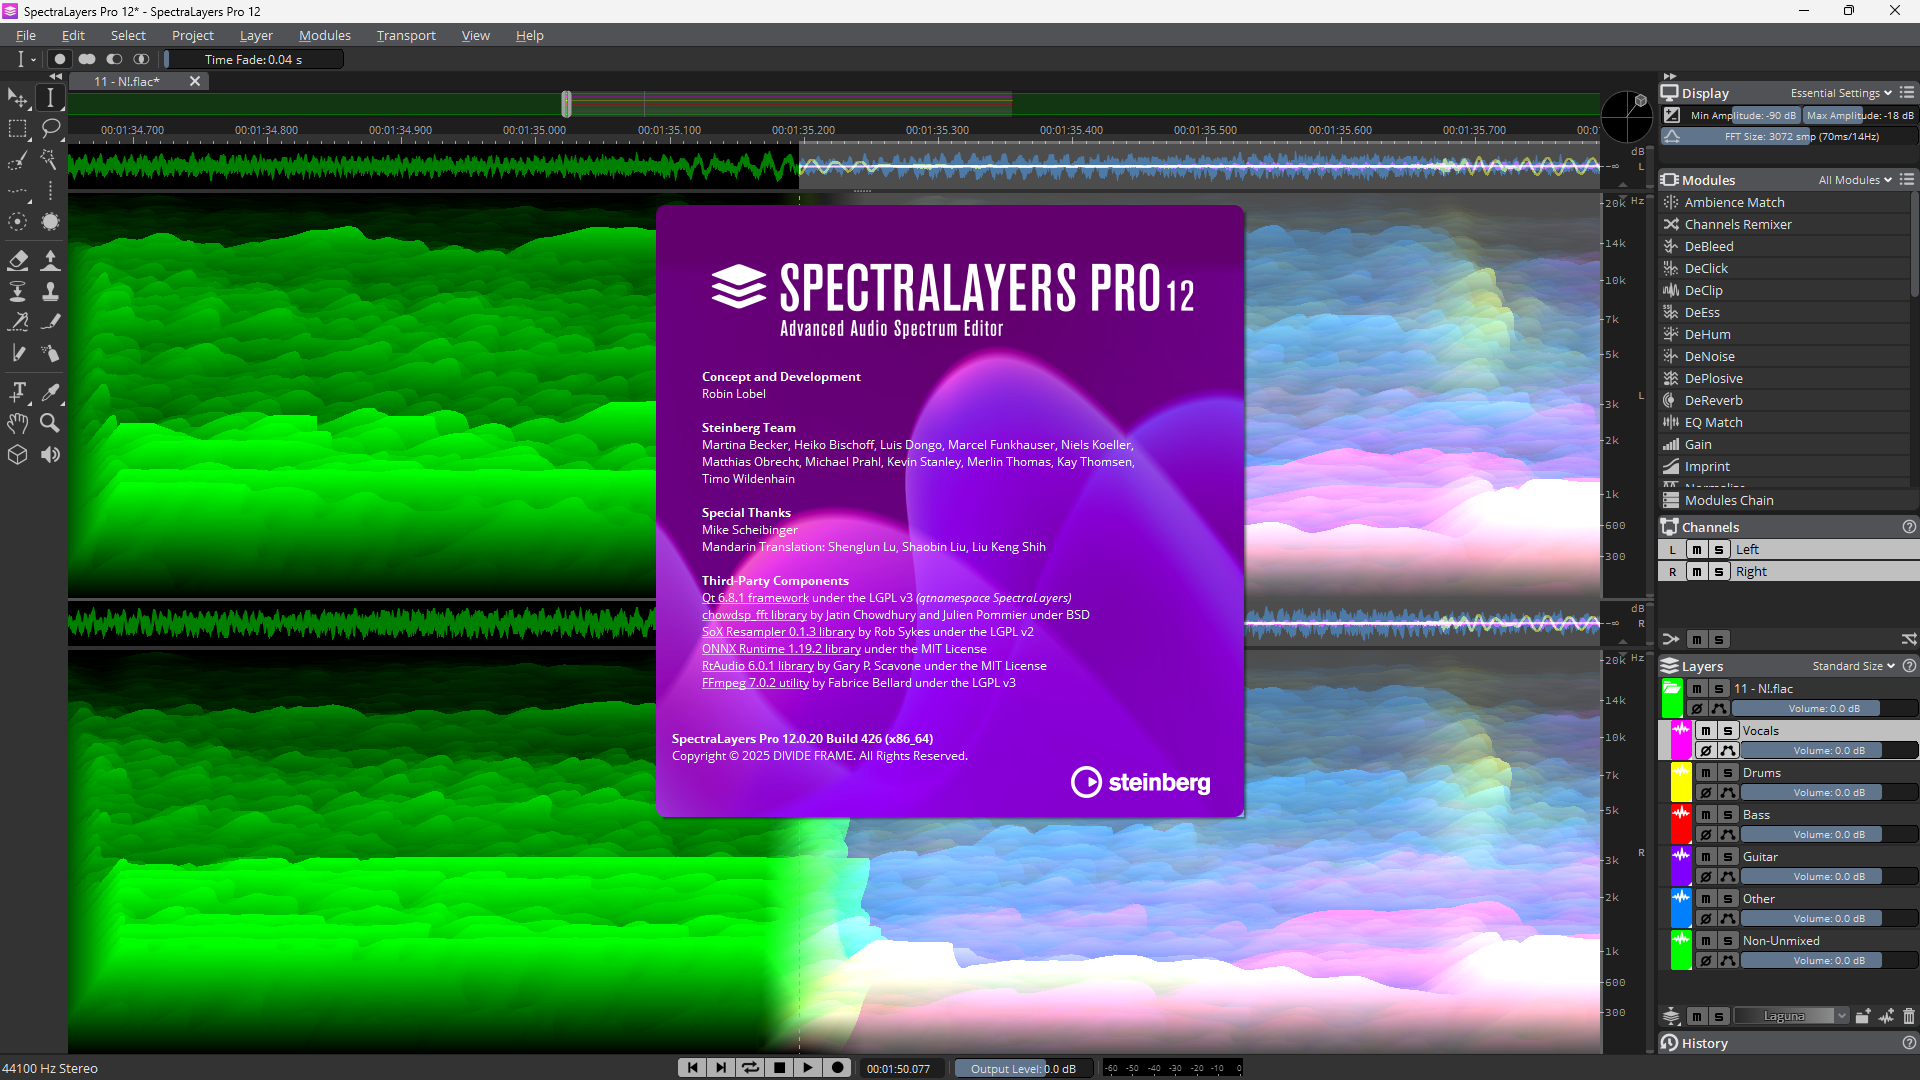Open the Modules panel options list icon
This screenshot has width=1920, height=1080.
1907,180
